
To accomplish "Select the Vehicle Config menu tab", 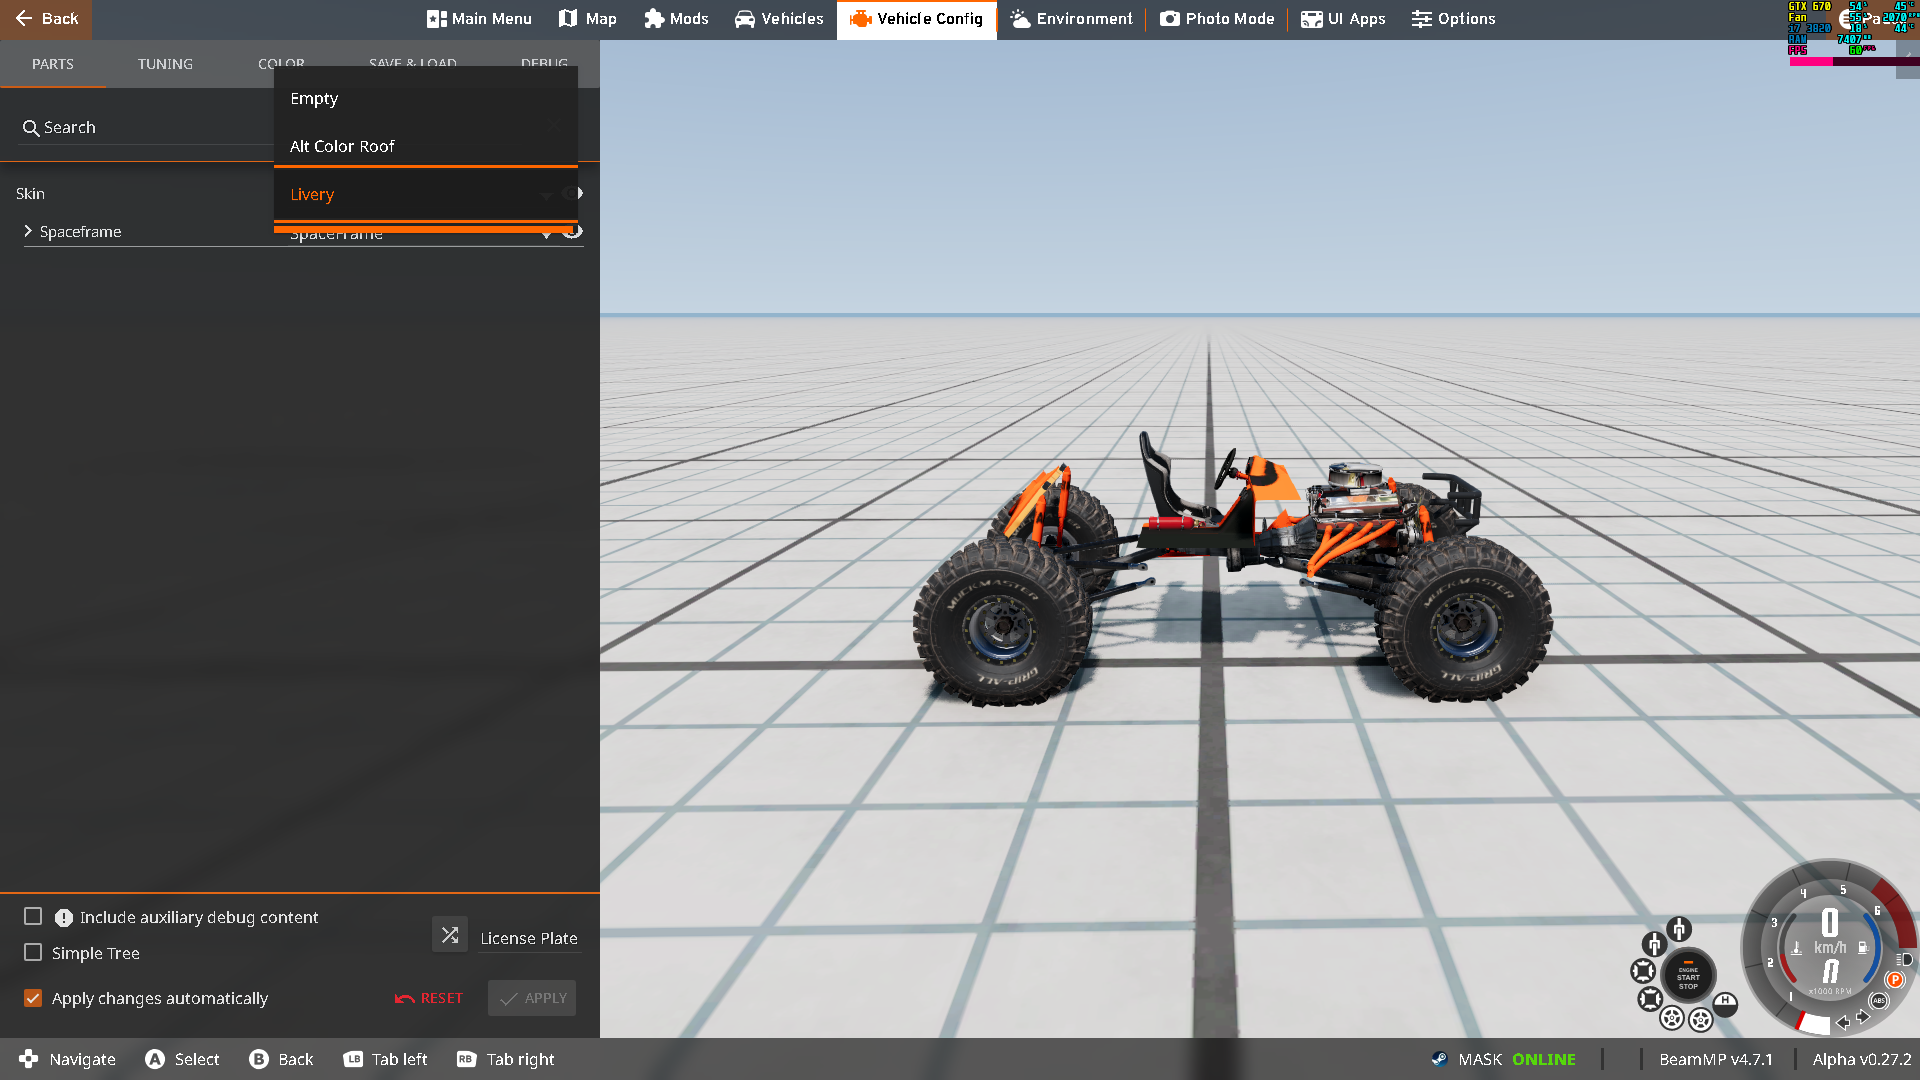I will pos(916,19).
